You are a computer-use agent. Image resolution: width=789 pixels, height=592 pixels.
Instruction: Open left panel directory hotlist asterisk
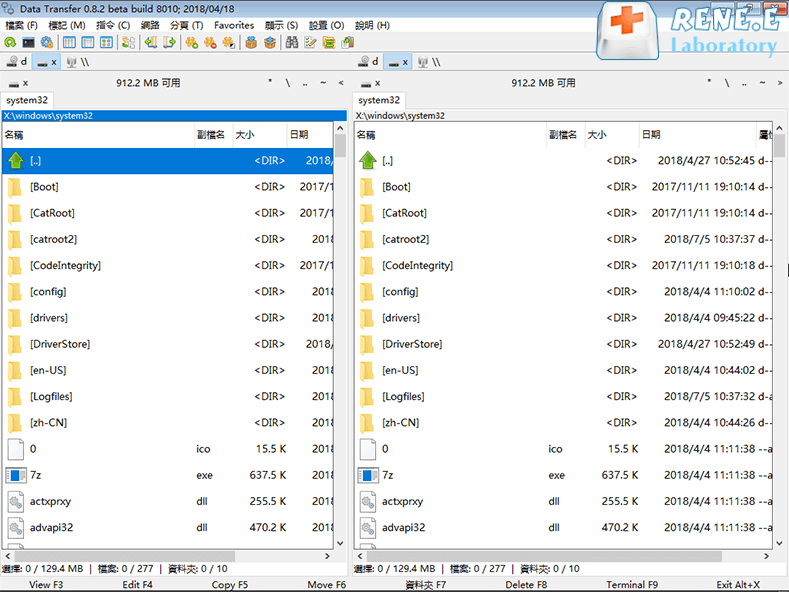tap(270, 82)
